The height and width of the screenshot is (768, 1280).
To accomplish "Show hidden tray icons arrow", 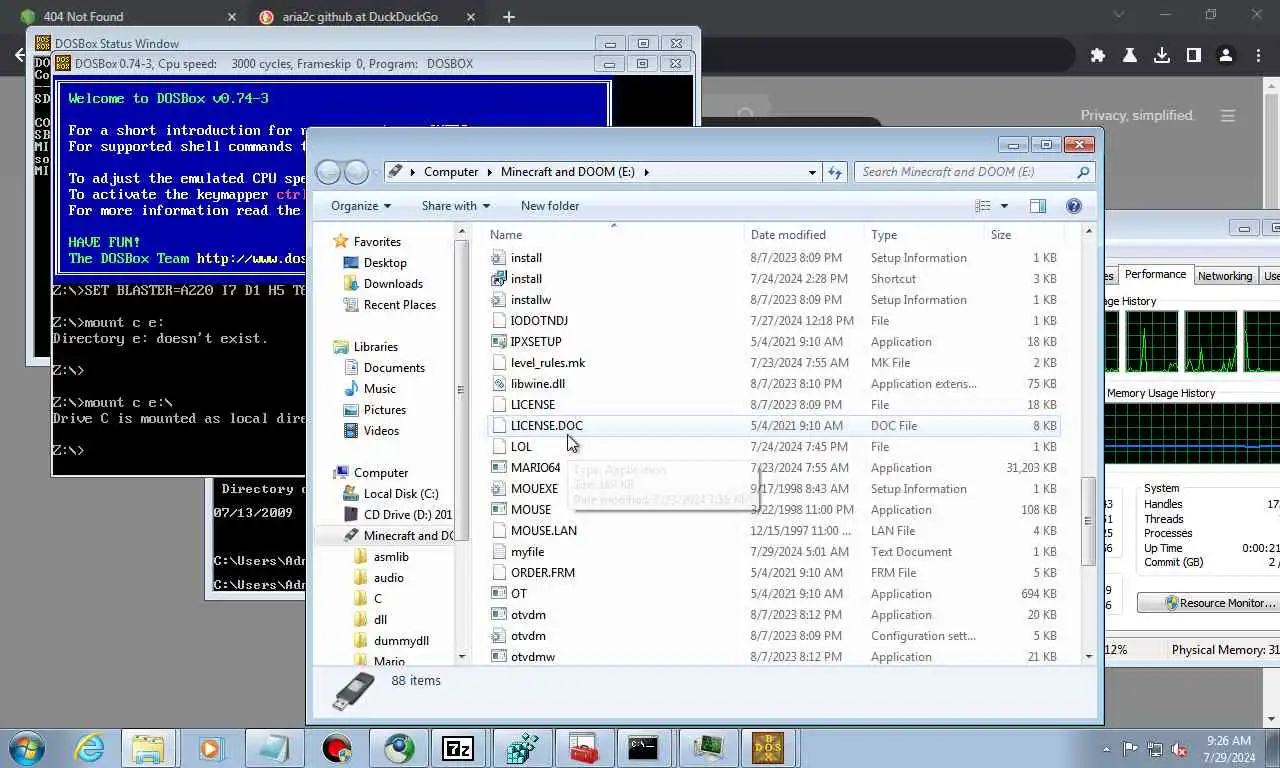I will [1107, 748].
